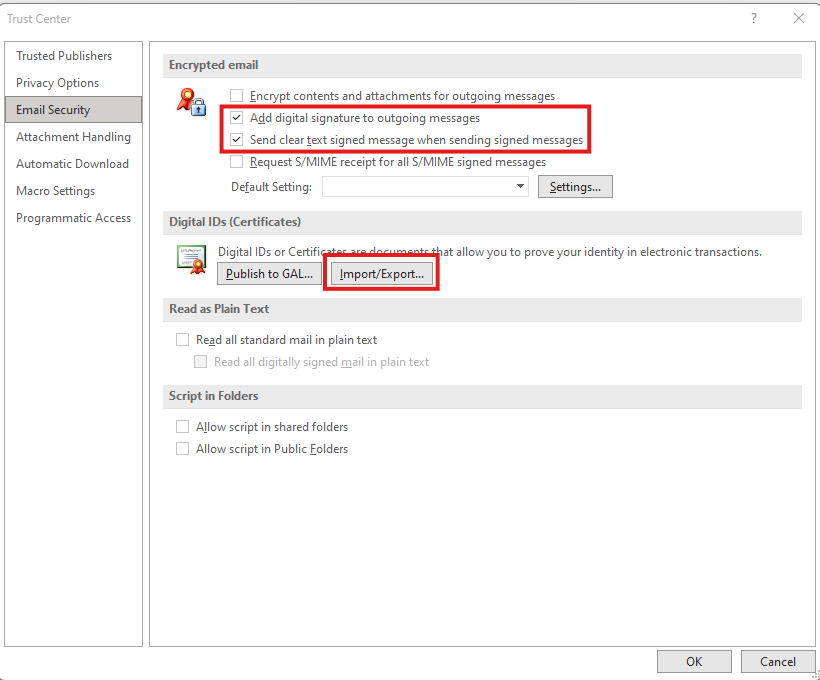Check Read all standard mail in plain text

click(182, 340)
